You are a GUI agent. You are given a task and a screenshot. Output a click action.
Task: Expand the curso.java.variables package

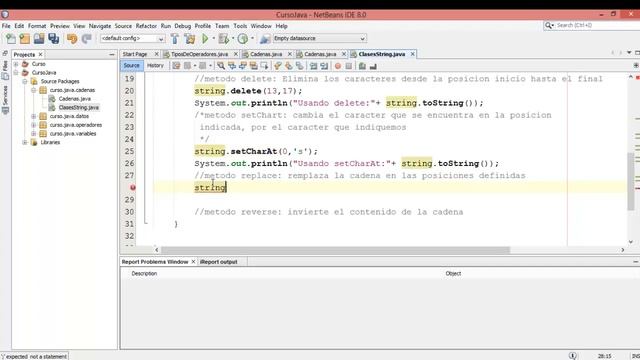click(x=33, y=133)
